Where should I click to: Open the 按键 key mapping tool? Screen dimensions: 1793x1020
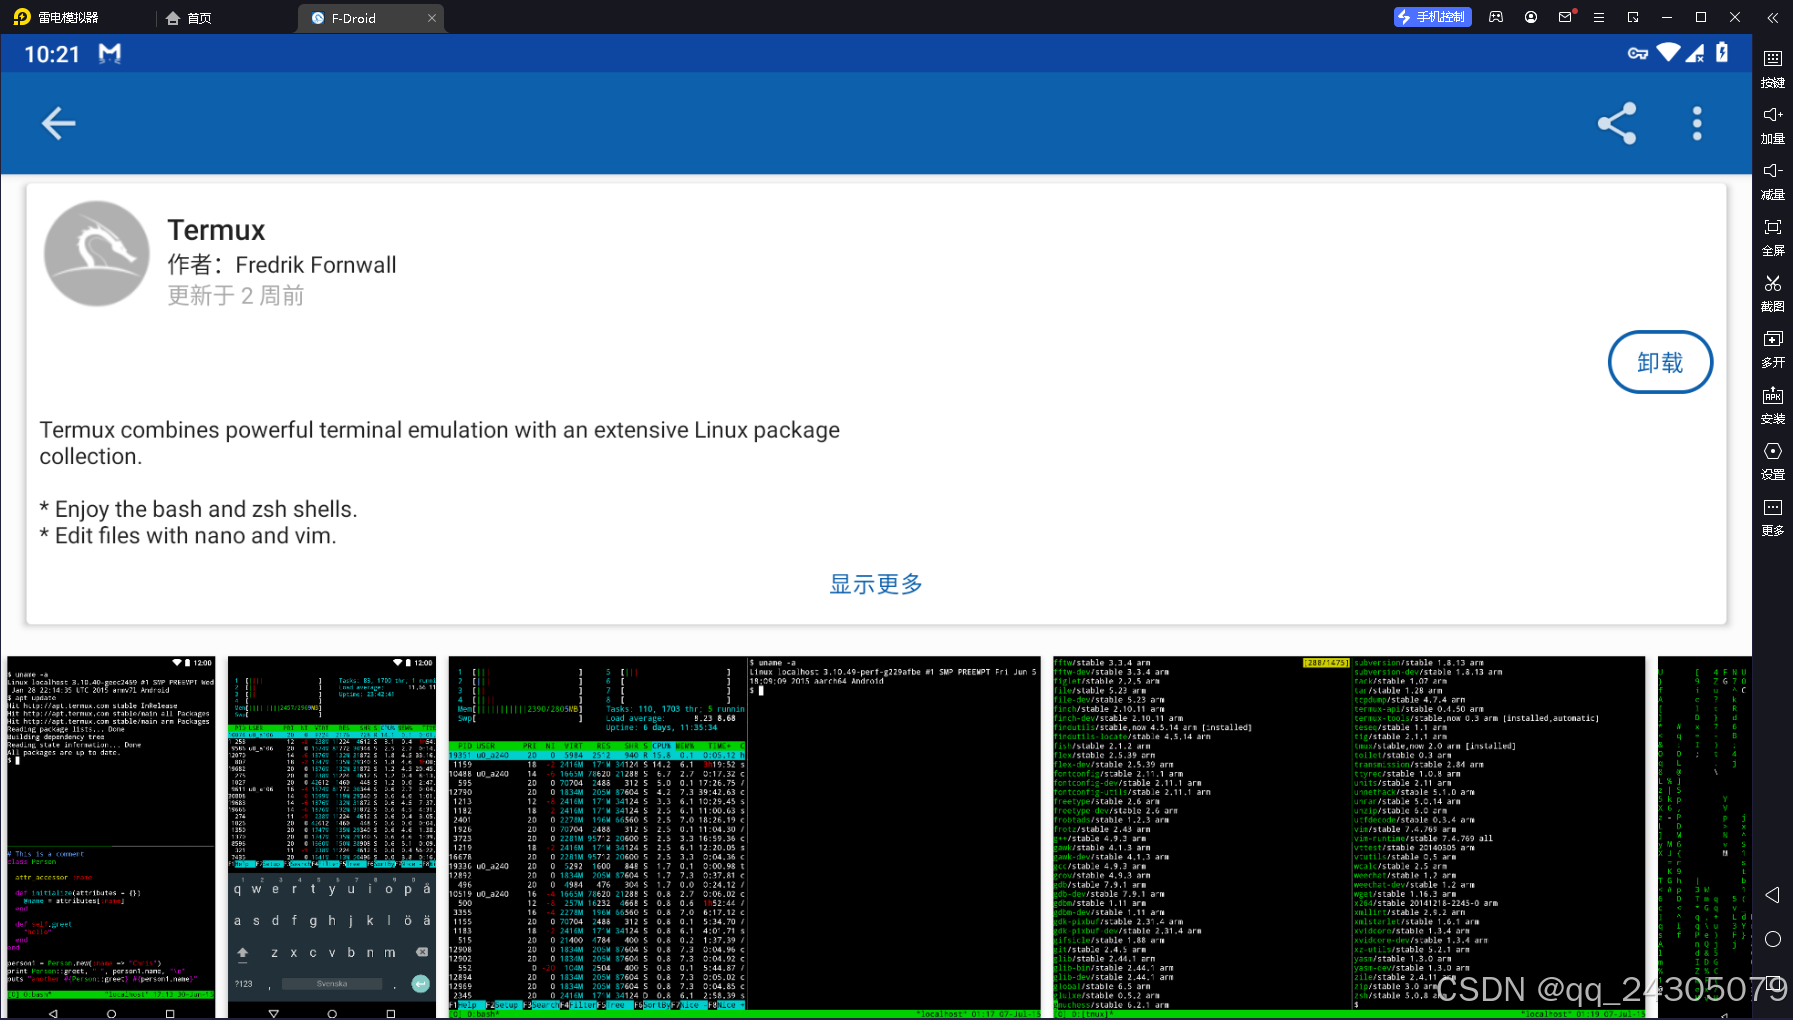pos(1773,68)
